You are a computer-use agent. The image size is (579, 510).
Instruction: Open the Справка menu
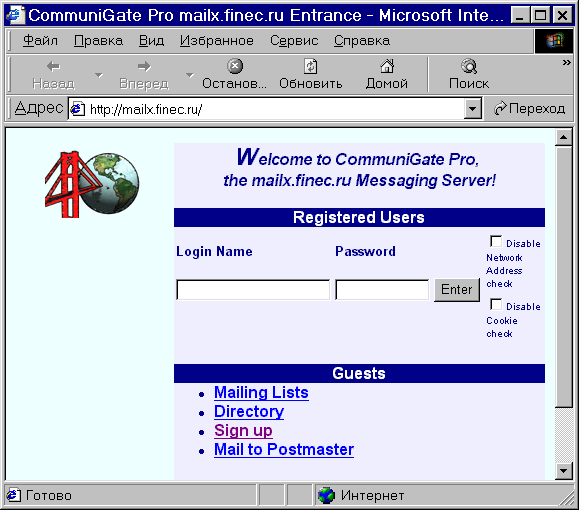362,41
